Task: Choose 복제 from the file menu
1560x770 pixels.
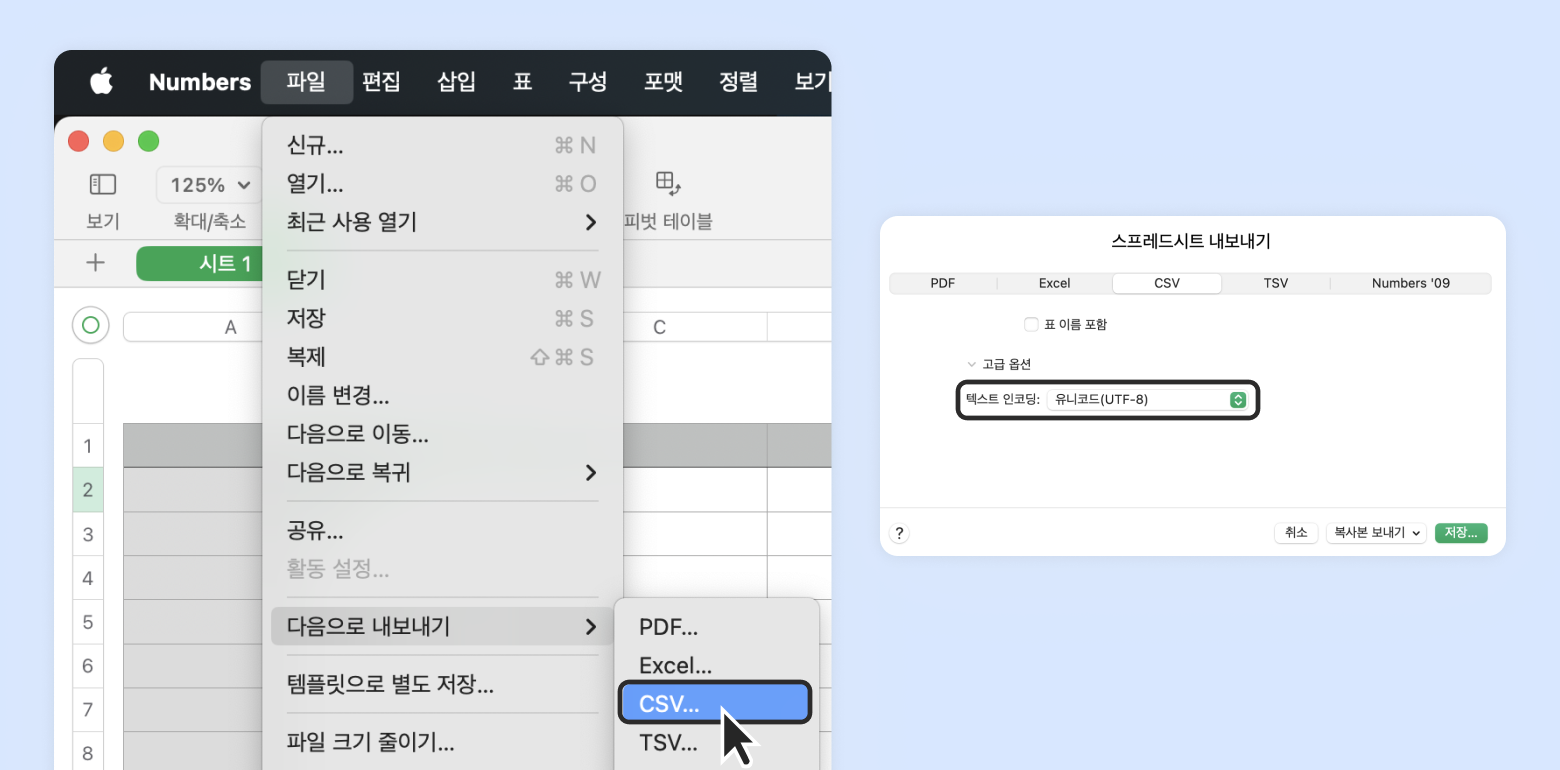Action: coord(442,357)
